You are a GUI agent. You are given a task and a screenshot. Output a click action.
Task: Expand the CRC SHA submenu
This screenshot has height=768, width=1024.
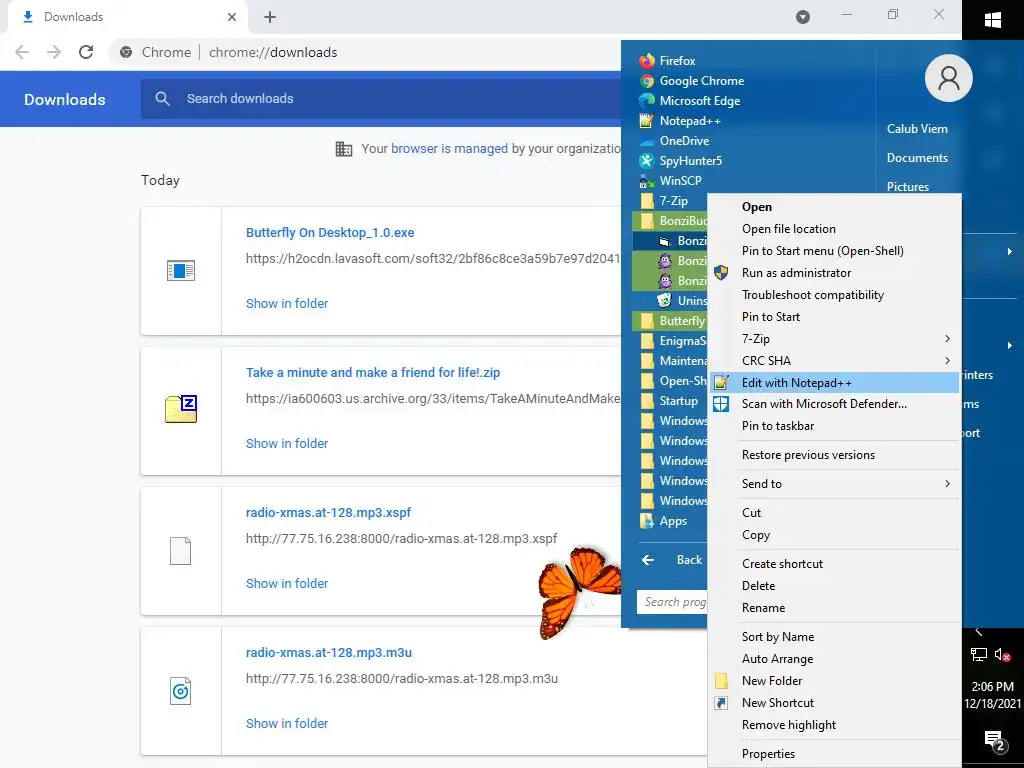click(834, 360)
